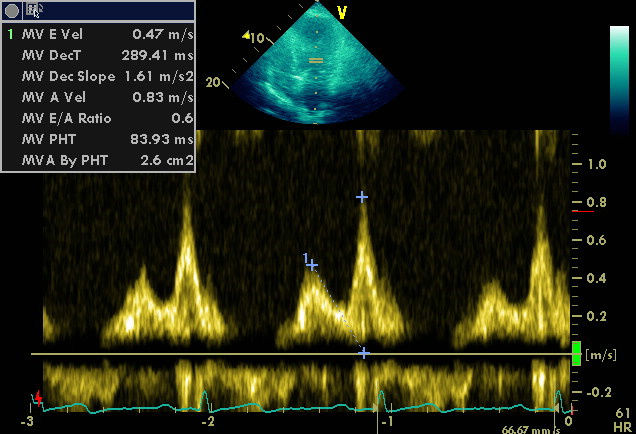The image size is (636, 434).
Task: Select the MV E/A Ratio entry
Action: tap(98, 119)
